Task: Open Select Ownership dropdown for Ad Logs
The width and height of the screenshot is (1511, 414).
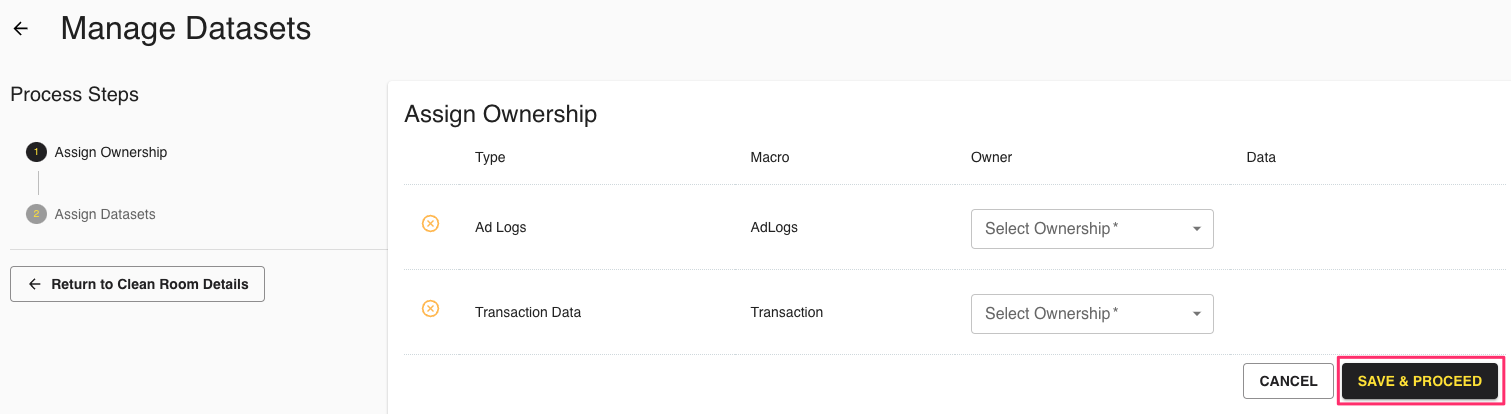Action: pos(1092,229)
